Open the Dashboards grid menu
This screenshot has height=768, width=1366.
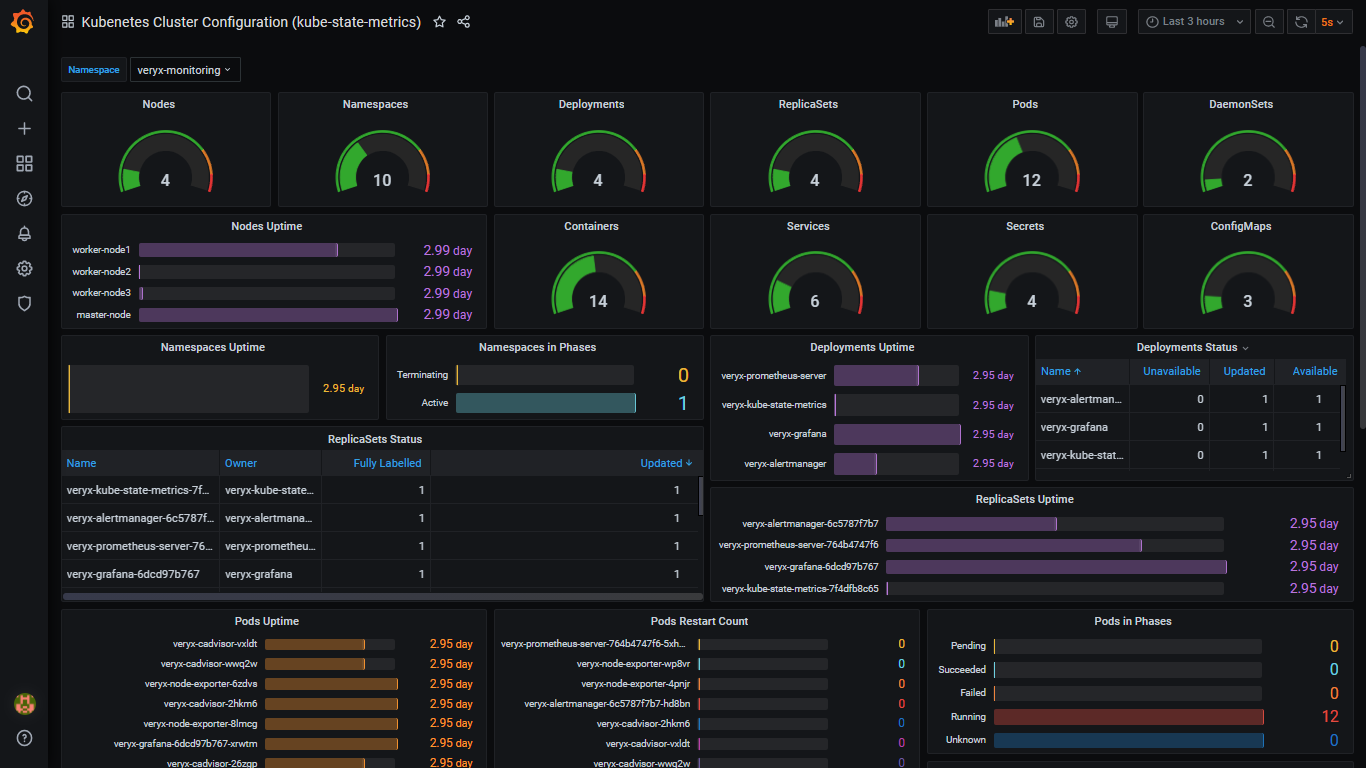click(24, 163)
